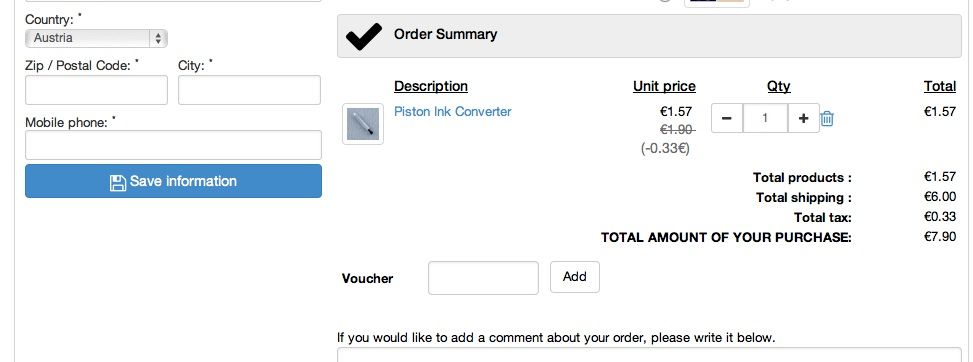Click the floppy disk icon in Save information
The image size is (973, 362).
click(x=118, y=182)
